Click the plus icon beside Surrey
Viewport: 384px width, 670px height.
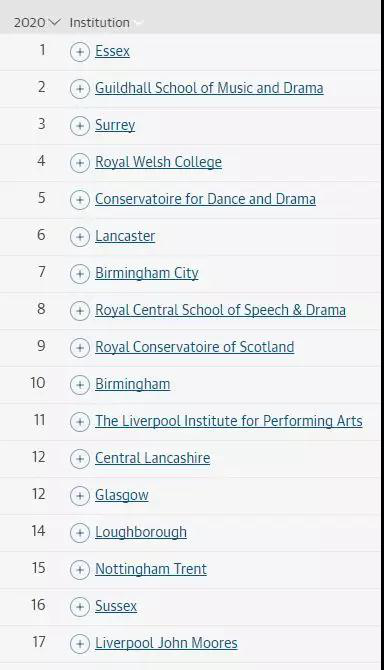80,126
